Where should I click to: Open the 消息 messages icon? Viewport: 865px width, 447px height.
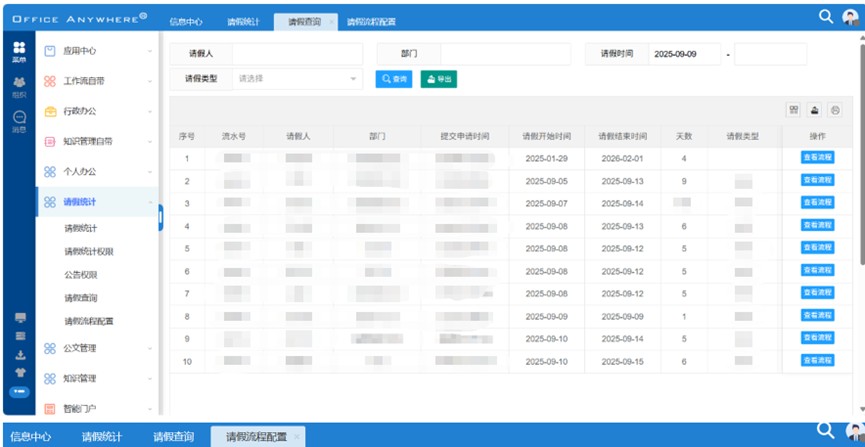[18, 121]
